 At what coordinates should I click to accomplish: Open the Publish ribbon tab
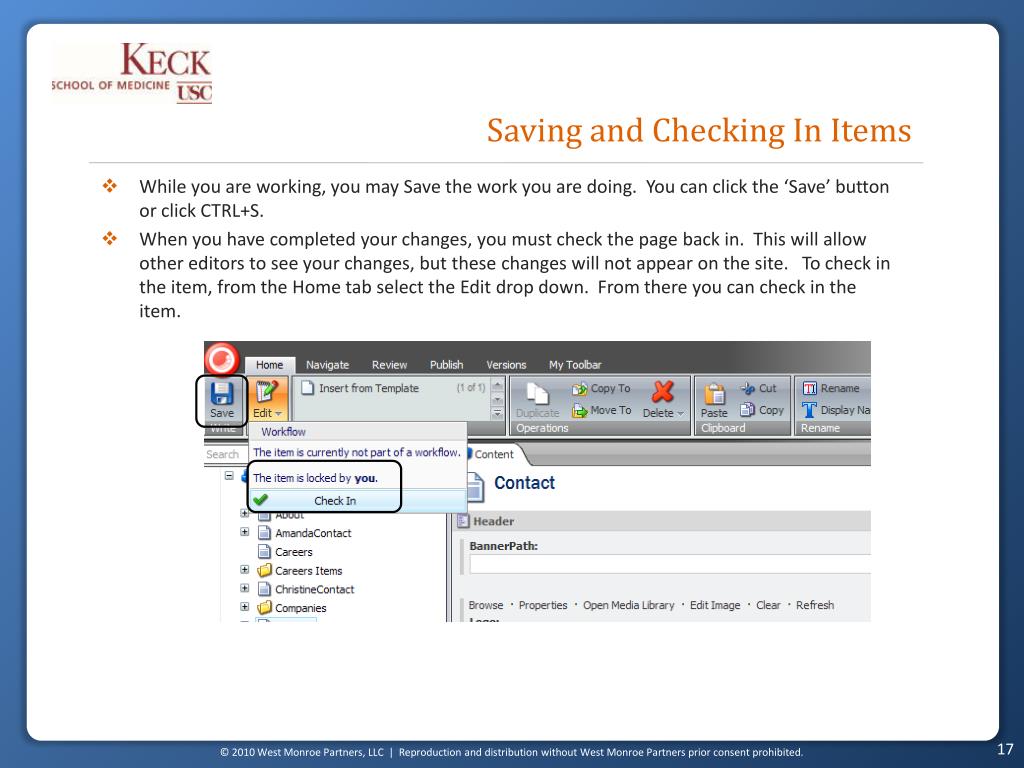tap(447, 365)
